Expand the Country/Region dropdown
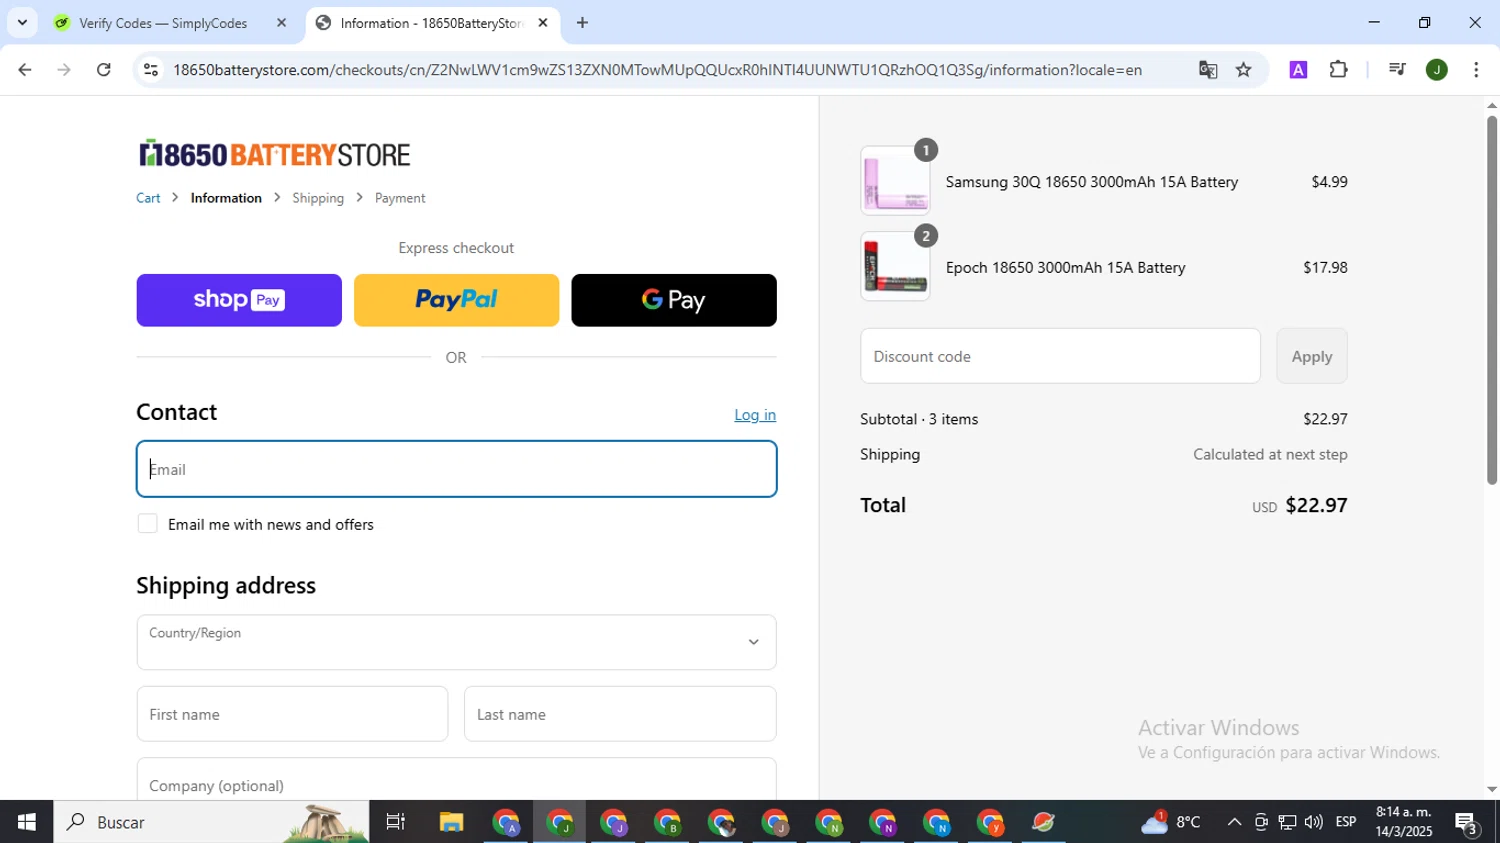This screenshot has height=843, width=1500. [456, 642]
